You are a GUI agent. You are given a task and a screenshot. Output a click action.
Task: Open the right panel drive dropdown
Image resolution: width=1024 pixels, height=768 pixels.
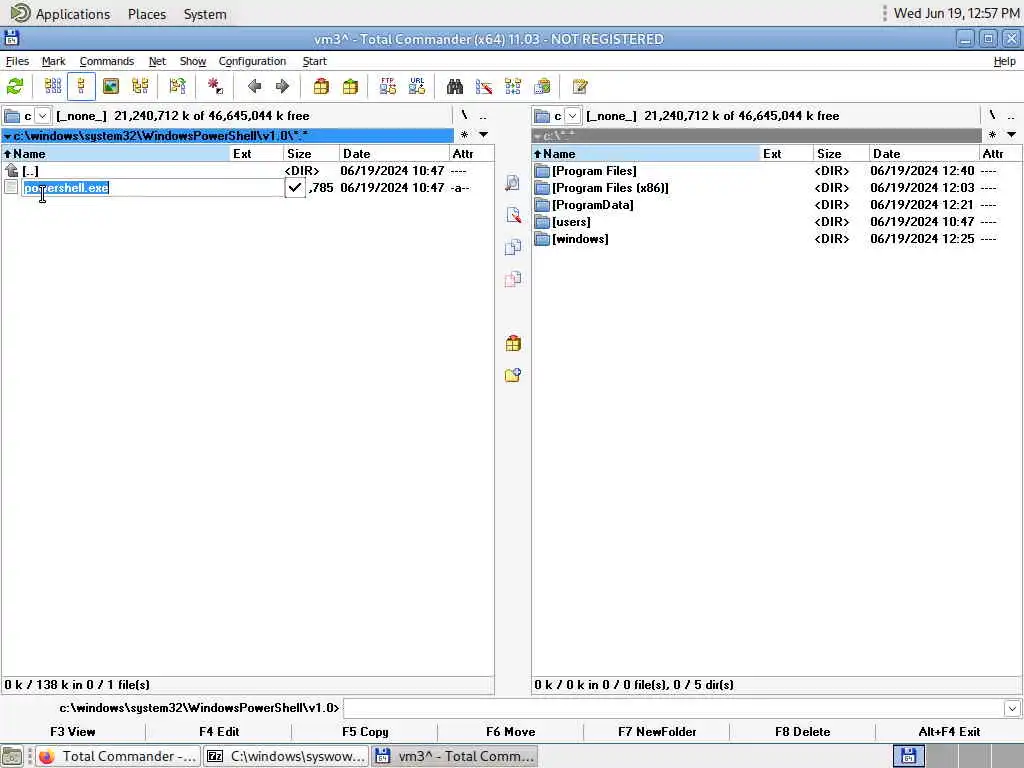coord(572,116)
